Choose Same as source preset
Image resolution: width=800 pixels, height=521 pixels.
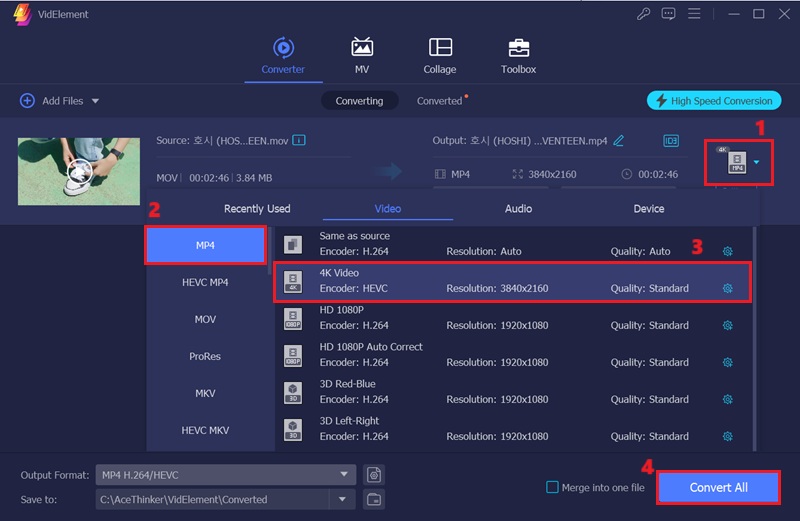click(513, 244)
